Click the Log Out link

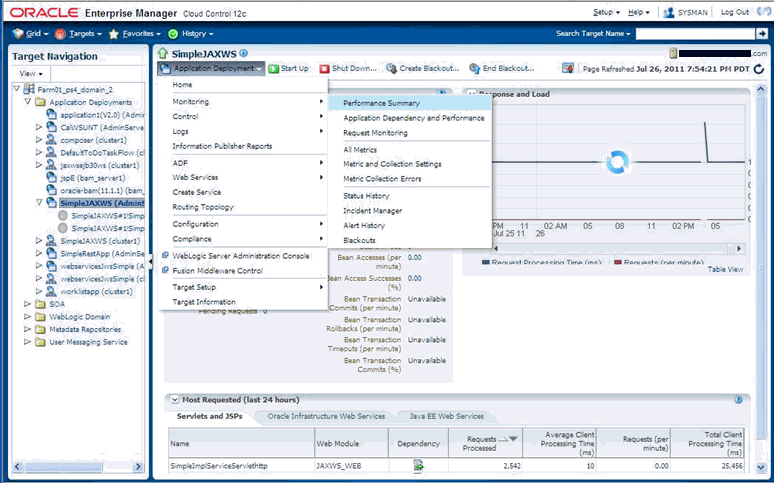click(735, 12)
